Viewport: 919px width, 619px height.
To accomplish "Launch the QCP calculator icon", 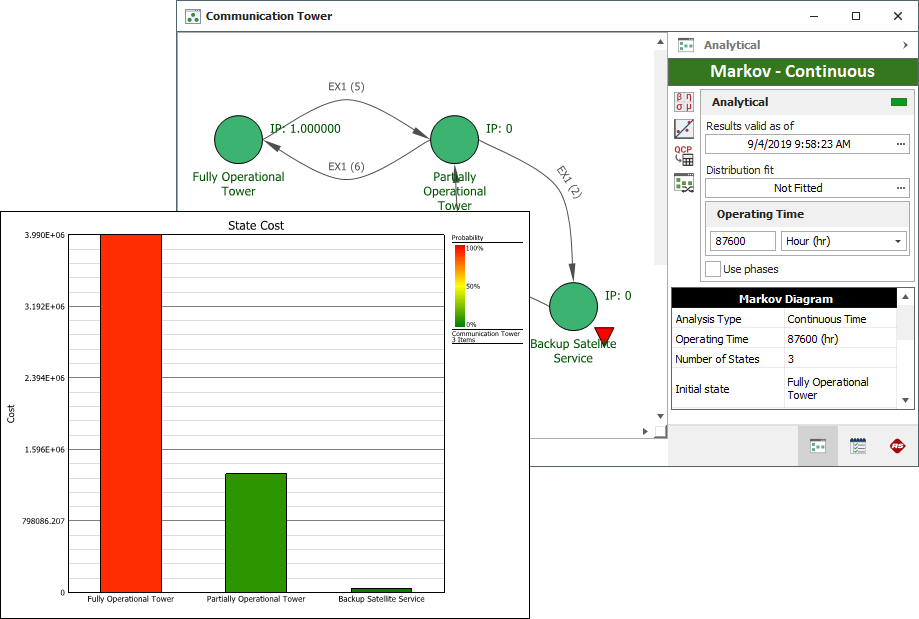I will pos(684,155).
